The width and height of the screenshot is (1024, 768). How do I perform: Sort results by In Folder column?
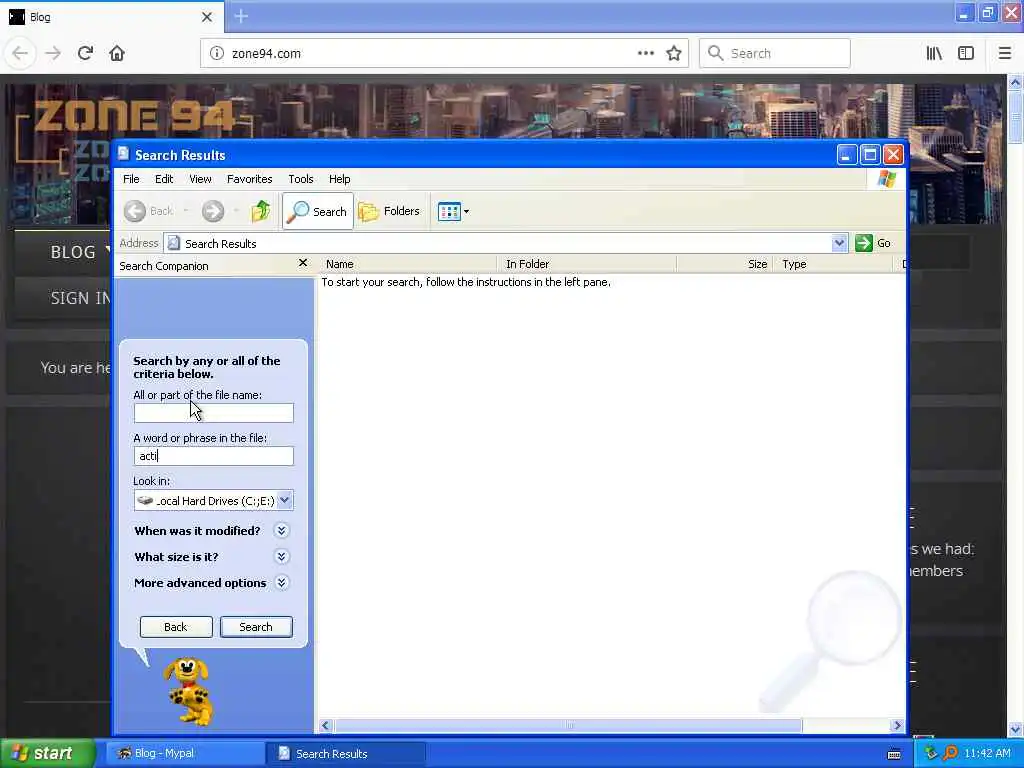point(587,264)
